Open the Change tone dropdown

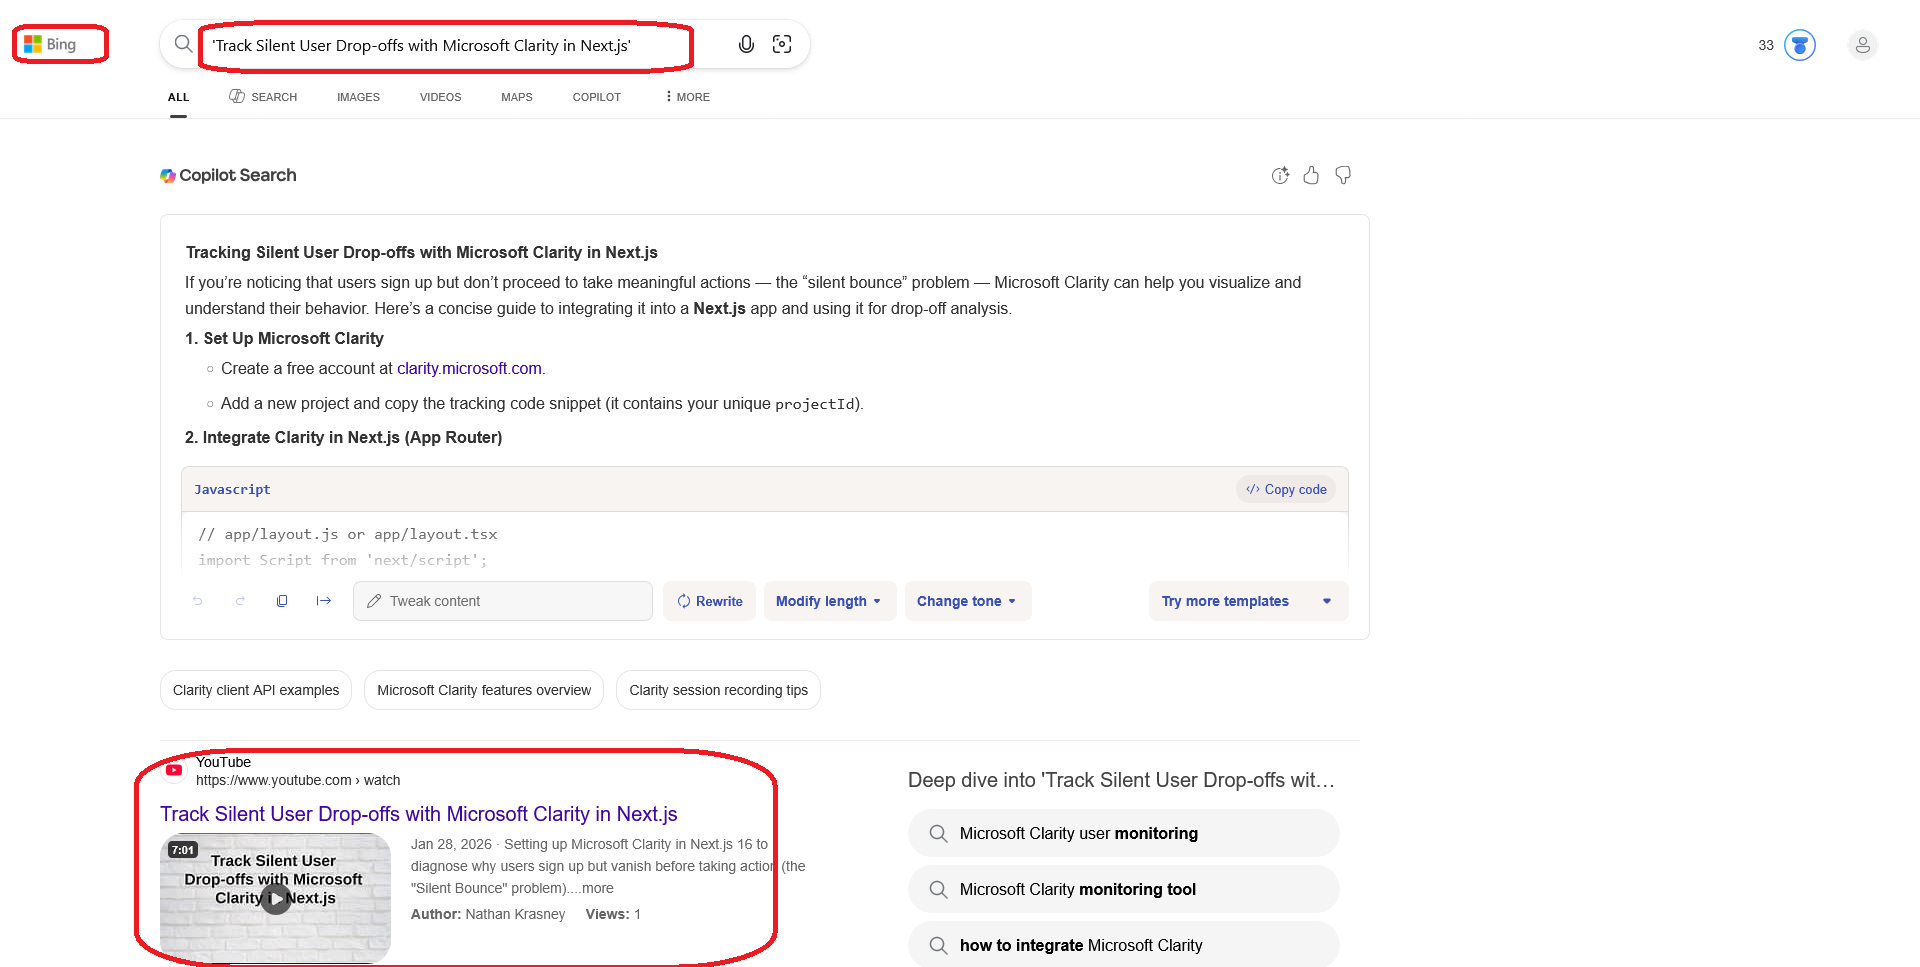(x=966, y=601)
